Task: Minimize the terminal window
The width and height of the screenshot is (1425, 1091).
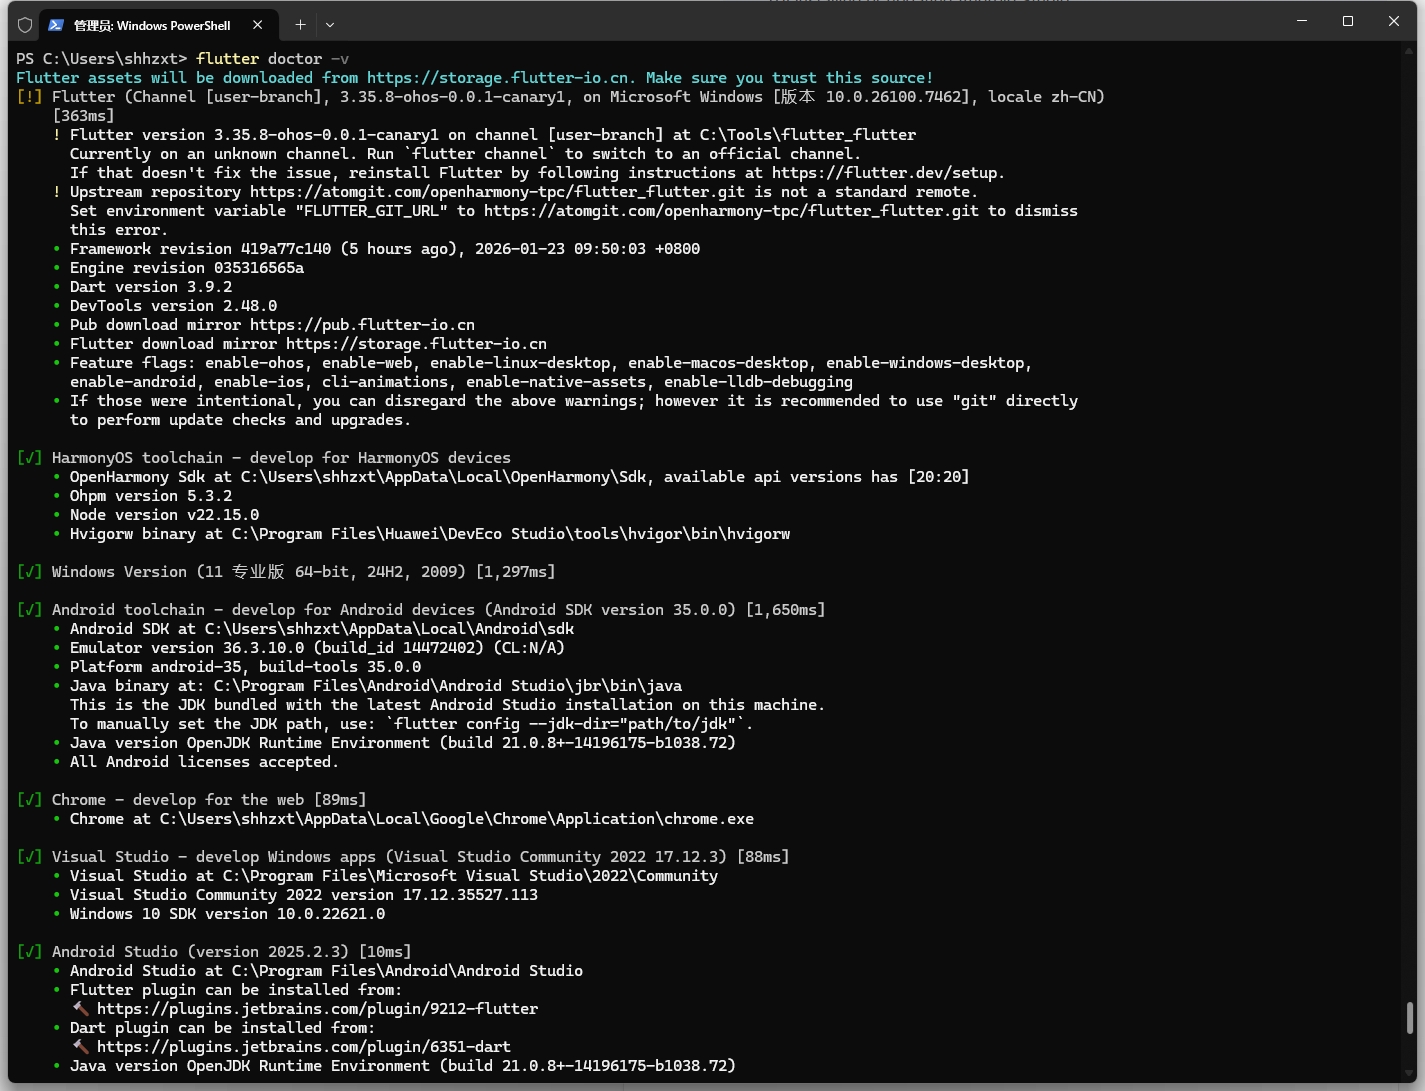Action: 1302,21
